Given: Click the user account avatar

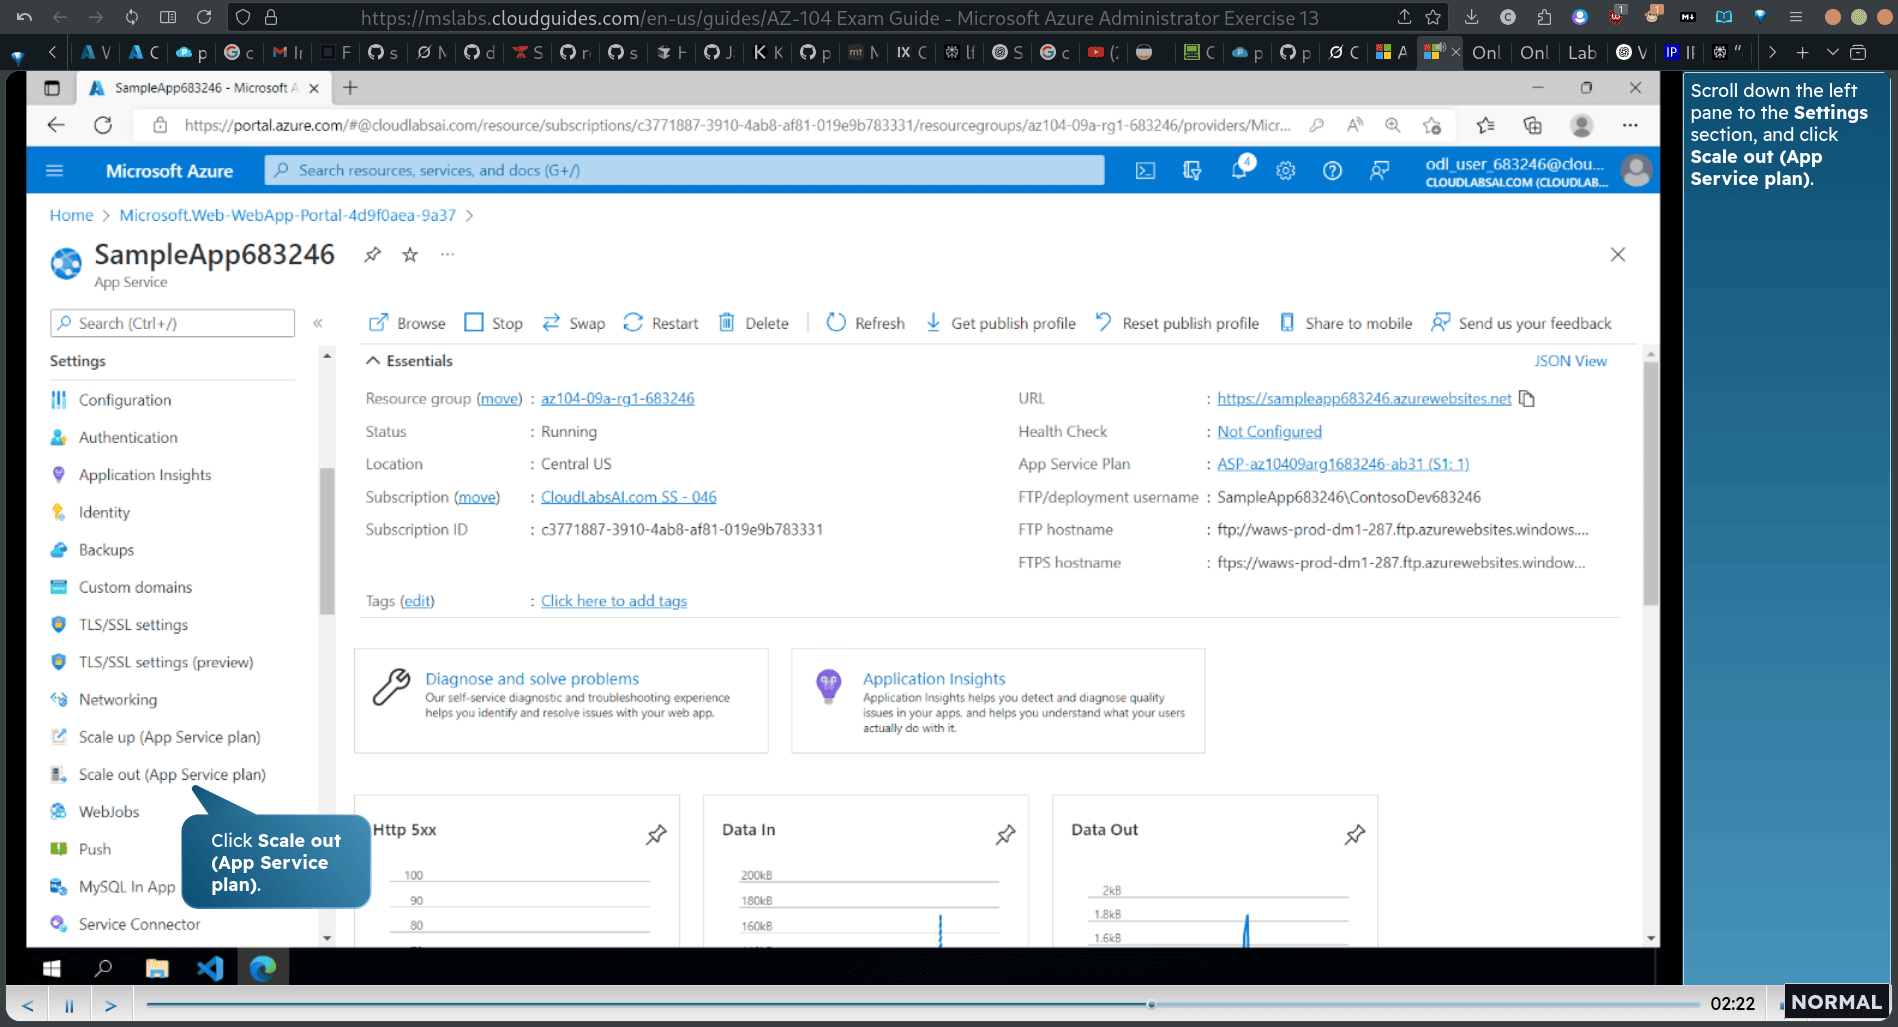Looking at the screenshot, I should [x=1636, y=171].
